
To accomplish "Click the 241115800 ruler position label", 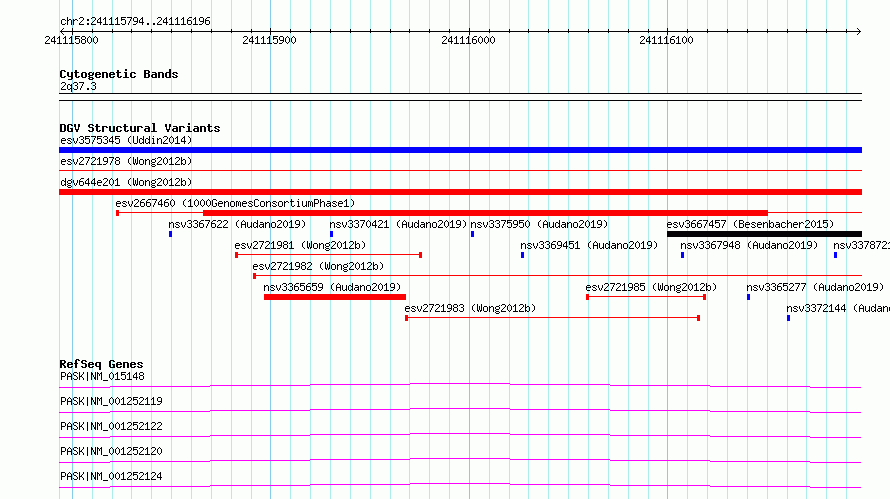I will tap(72, 40).
